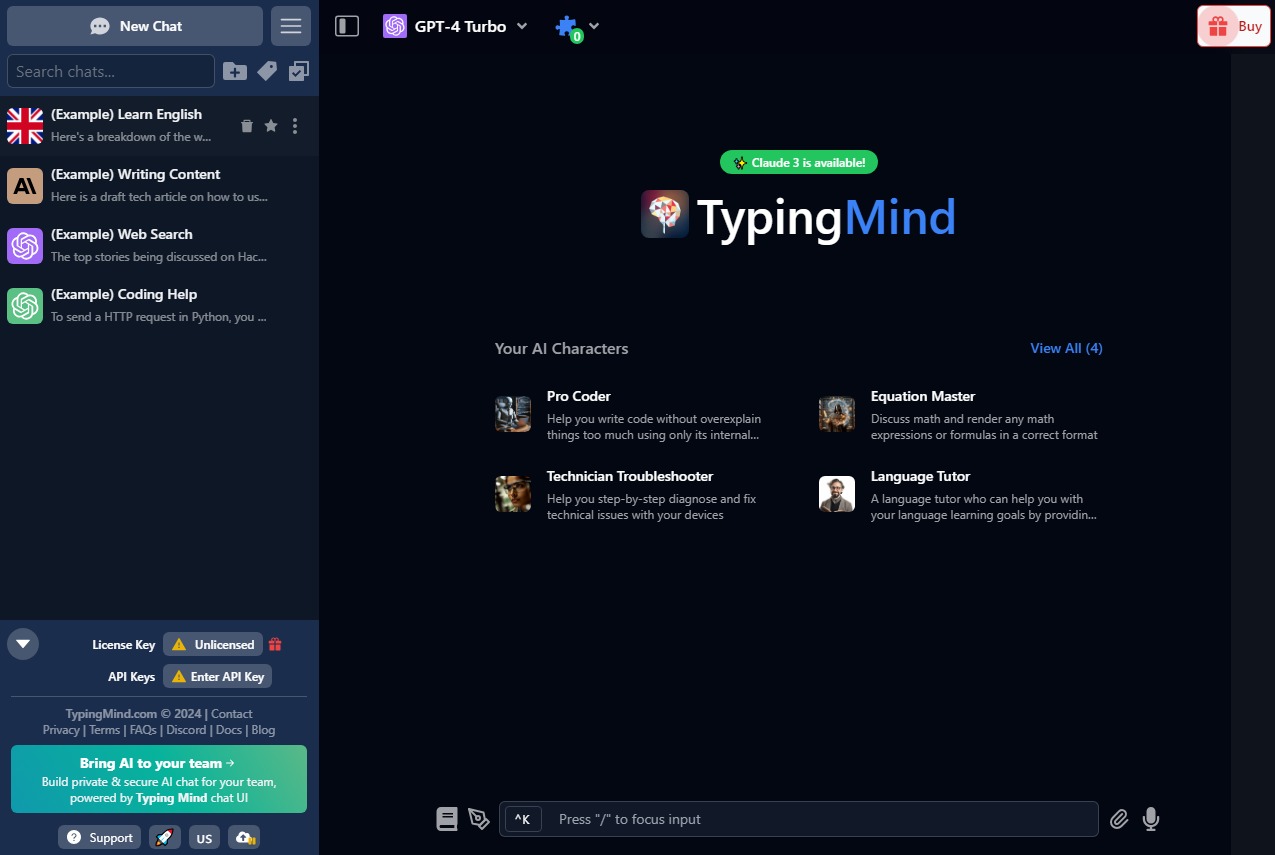Click the ^K shortcut button

tap(523, 819)
